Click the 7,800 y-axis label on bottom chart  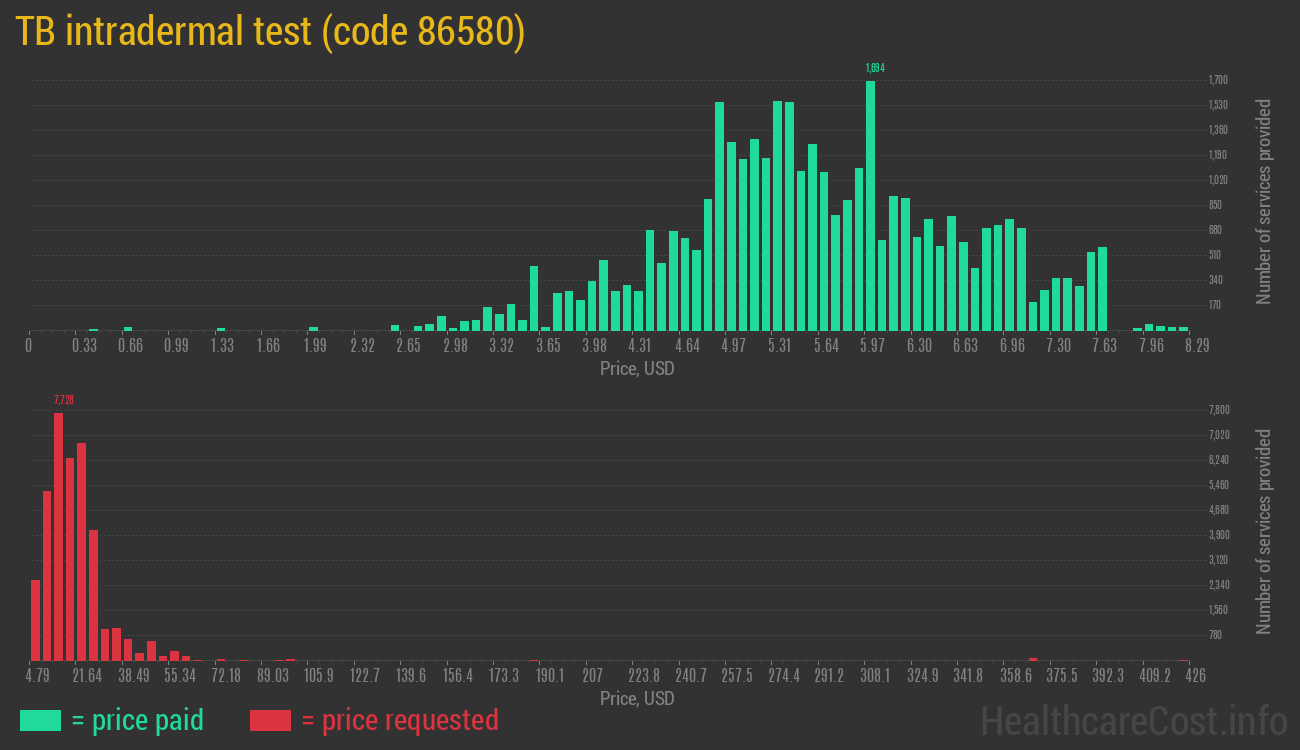pyautogui.click(x=1218, y=410)
